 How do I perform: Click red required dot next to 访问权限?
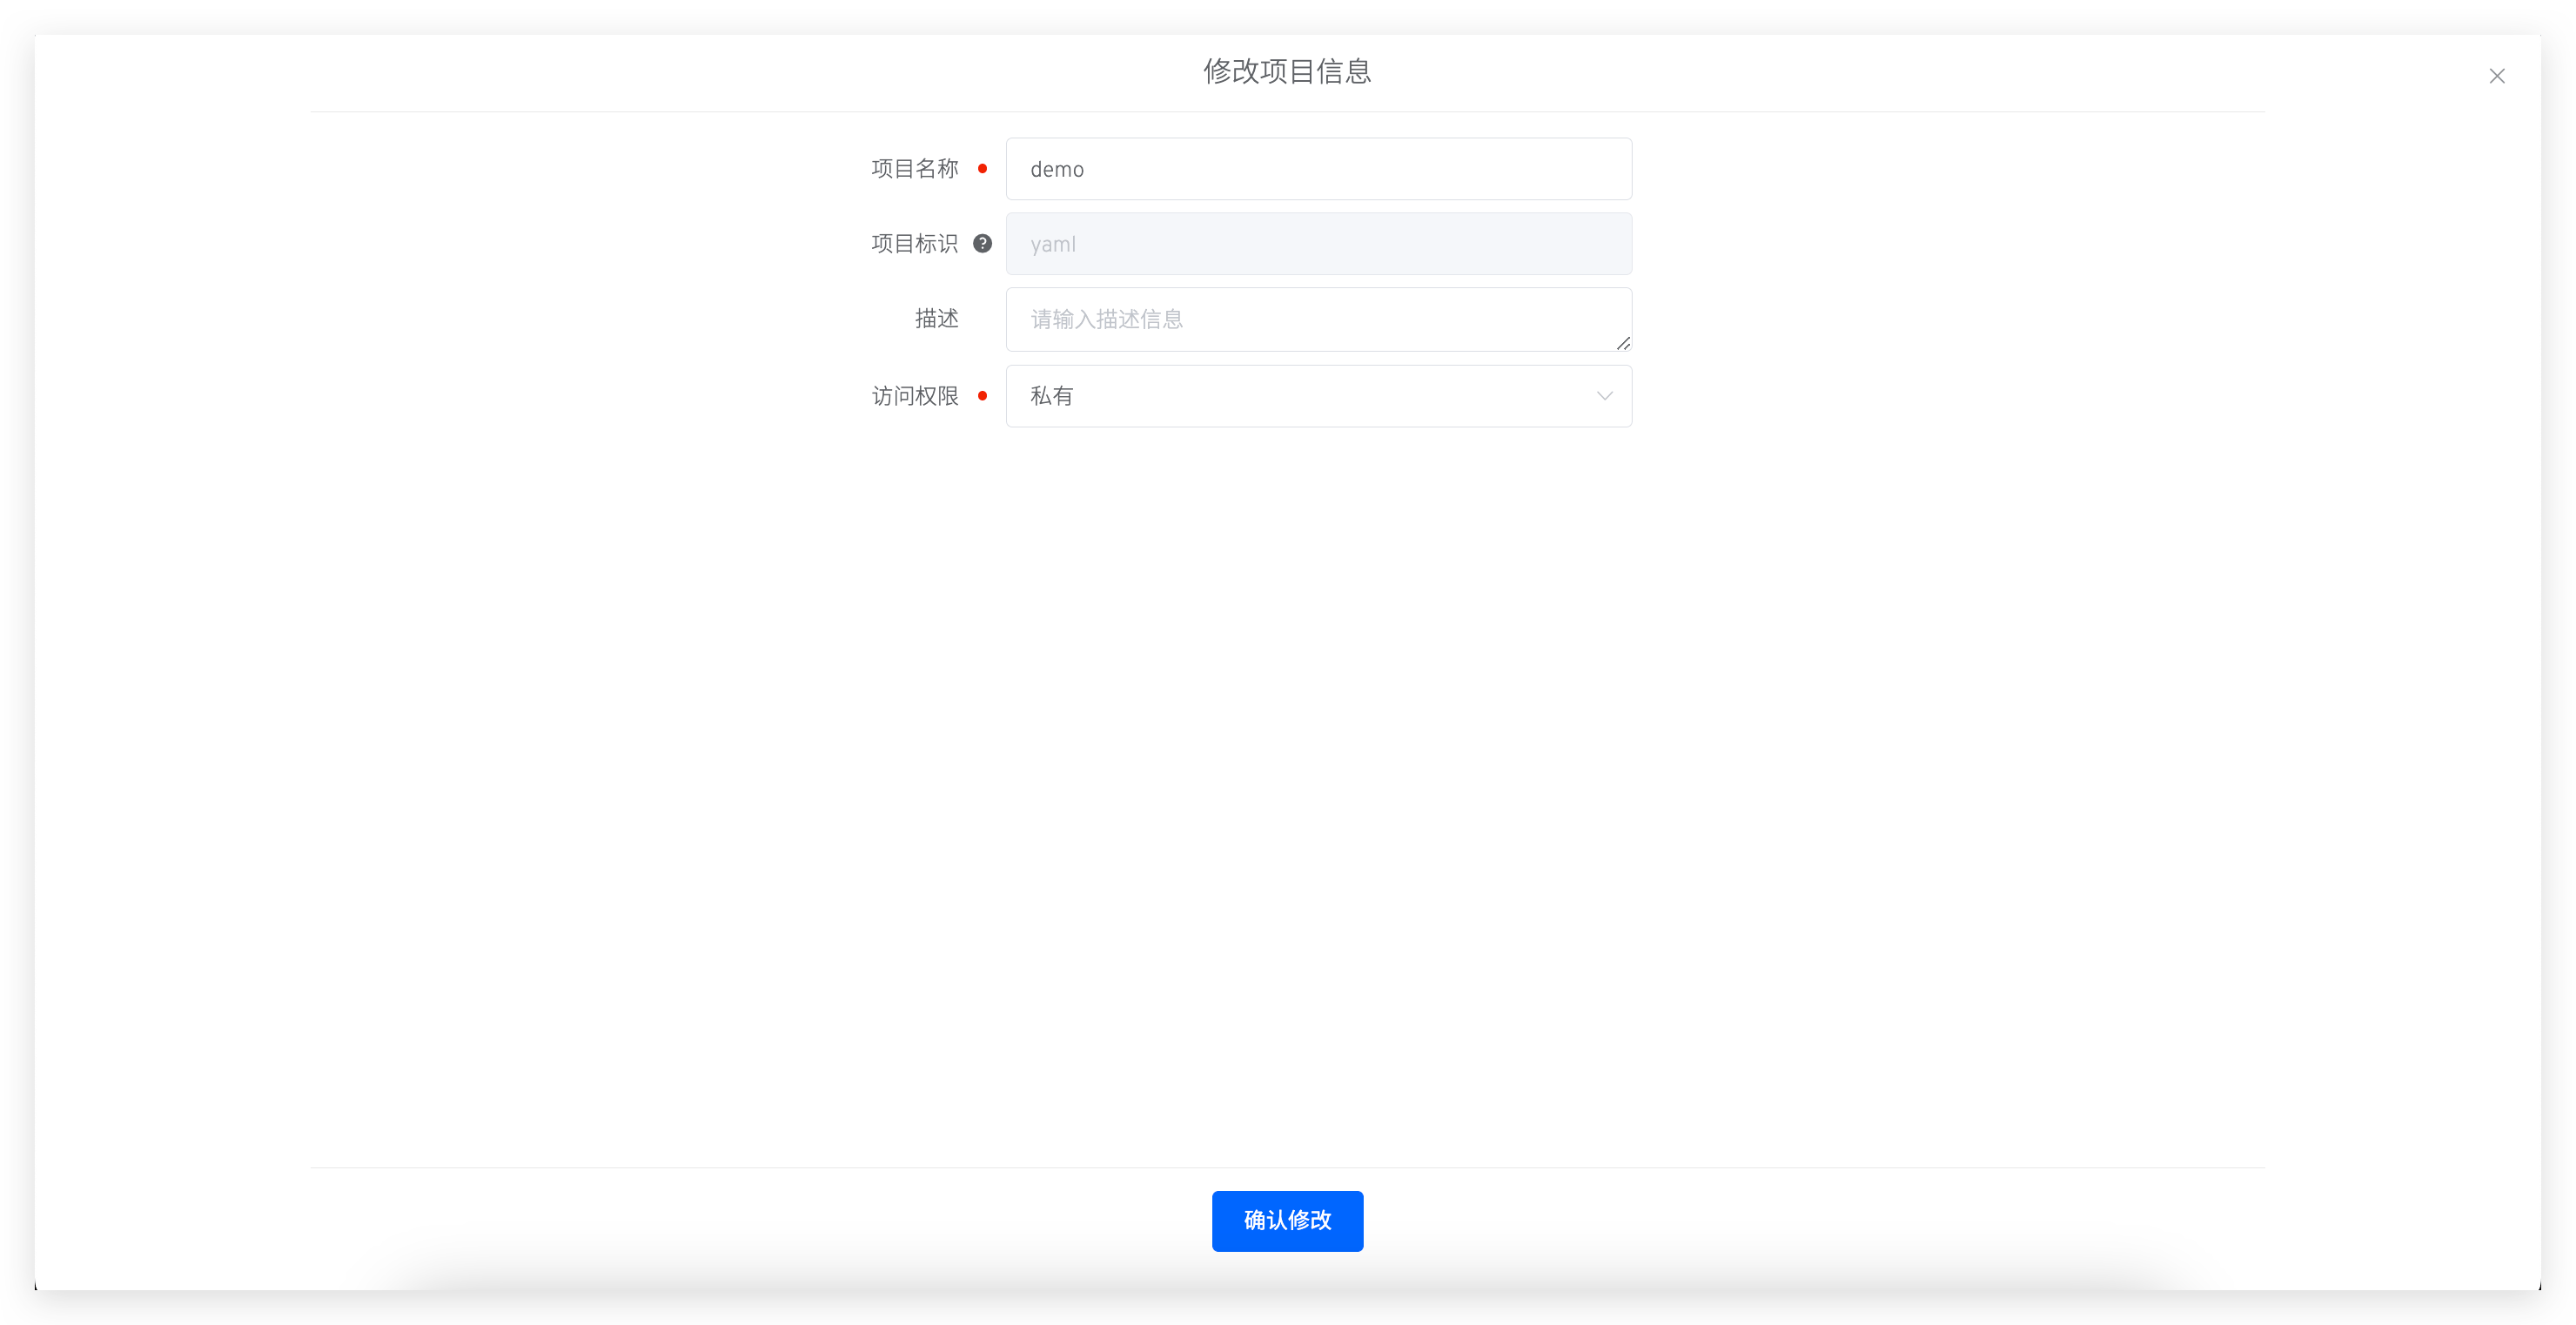coord(982,396)
